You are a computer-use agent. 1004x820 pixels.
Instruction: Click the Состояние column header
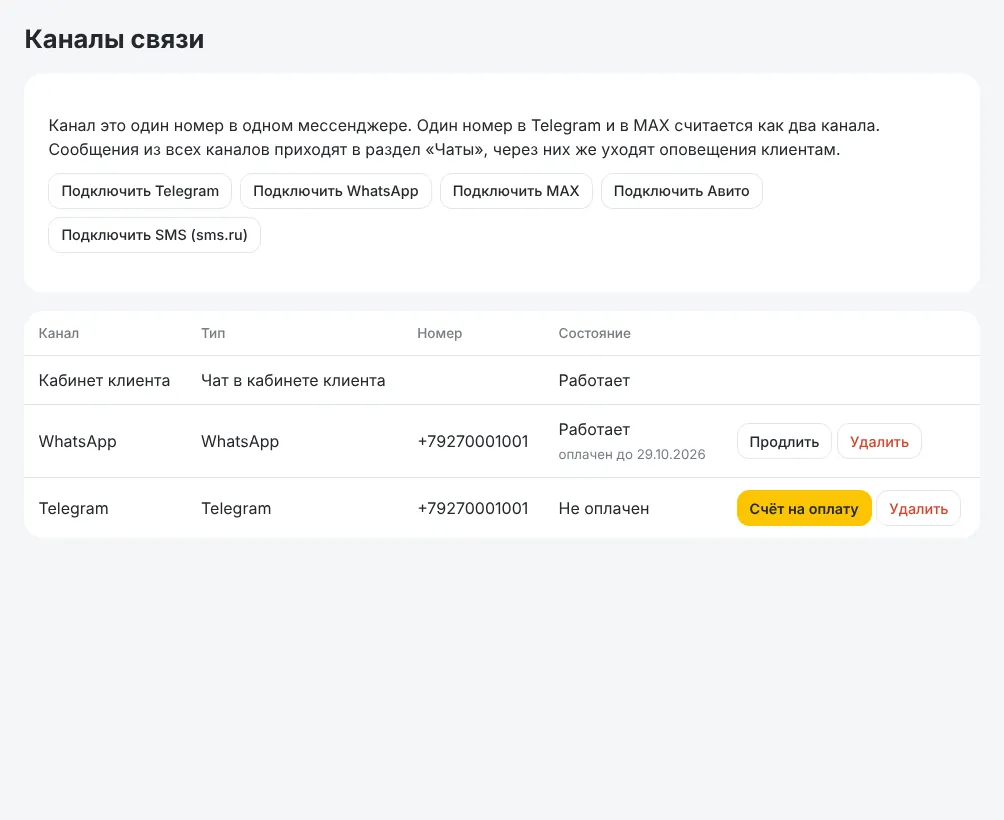click(x=594, y=333)
